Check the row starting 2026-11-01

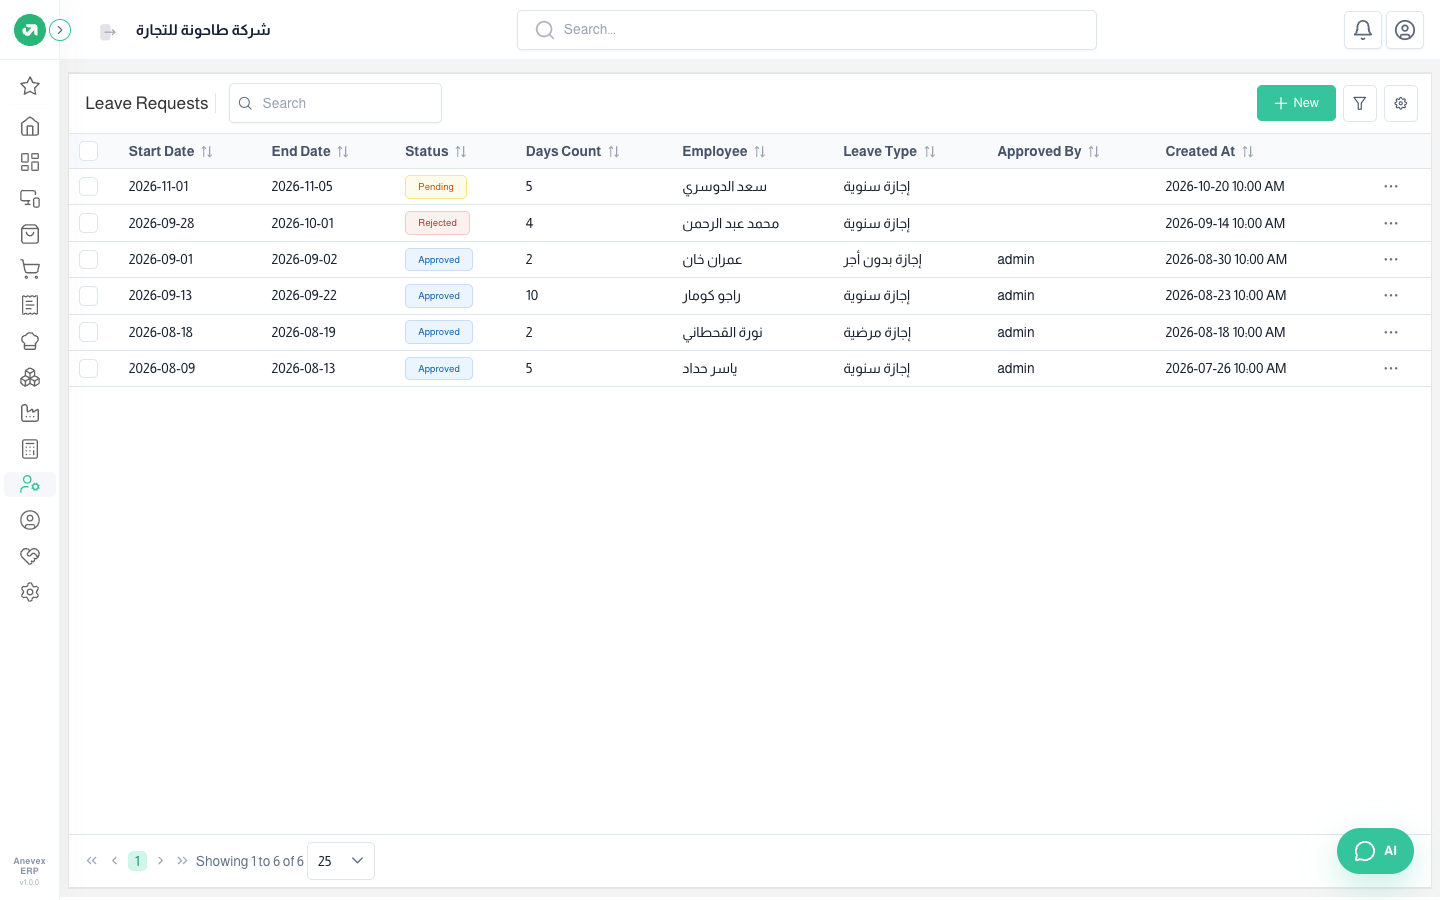(89, 186)
